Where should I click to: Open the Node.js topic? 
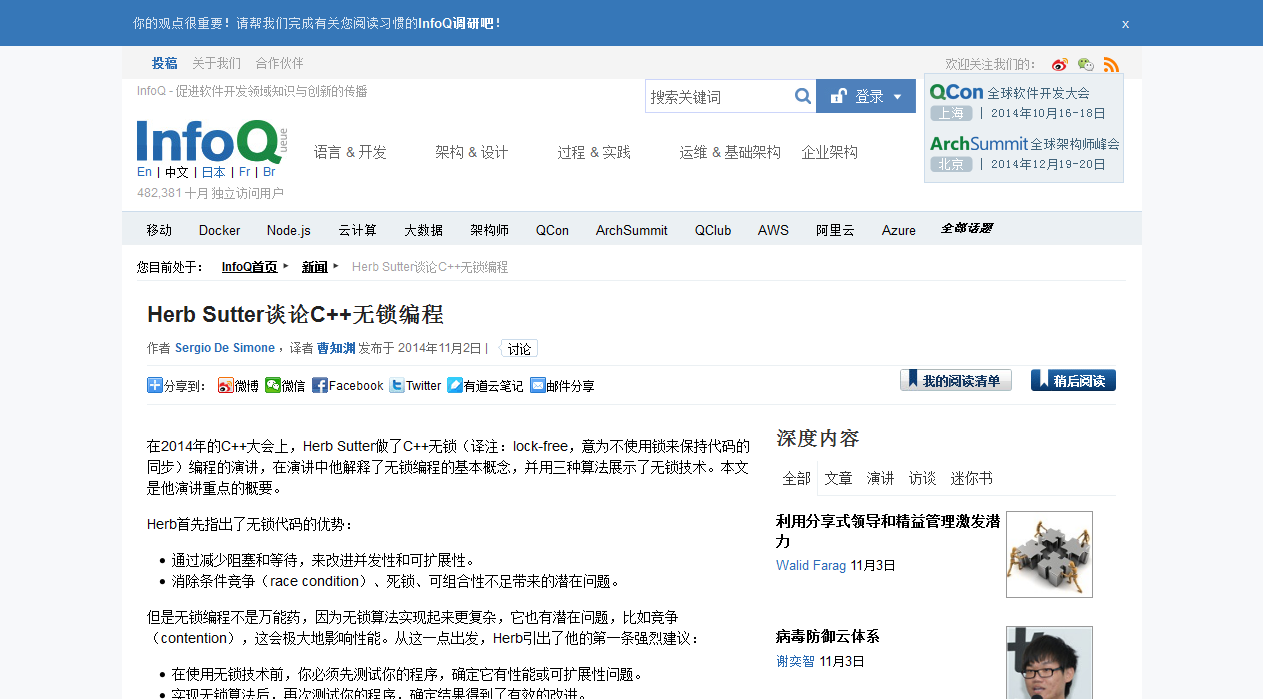pos(288,230)
